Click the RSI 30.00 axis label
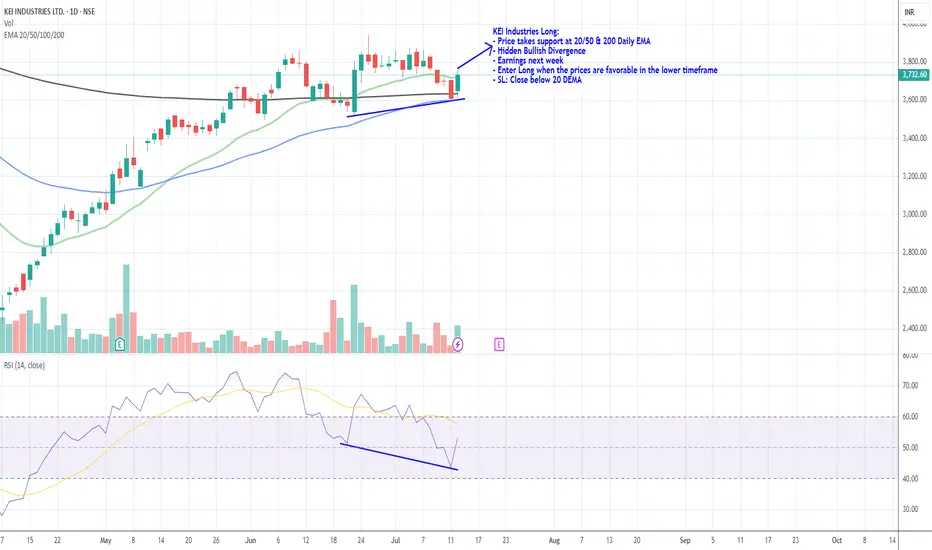The width and height of the screenshot is (932, 550). tap(911, 510)
